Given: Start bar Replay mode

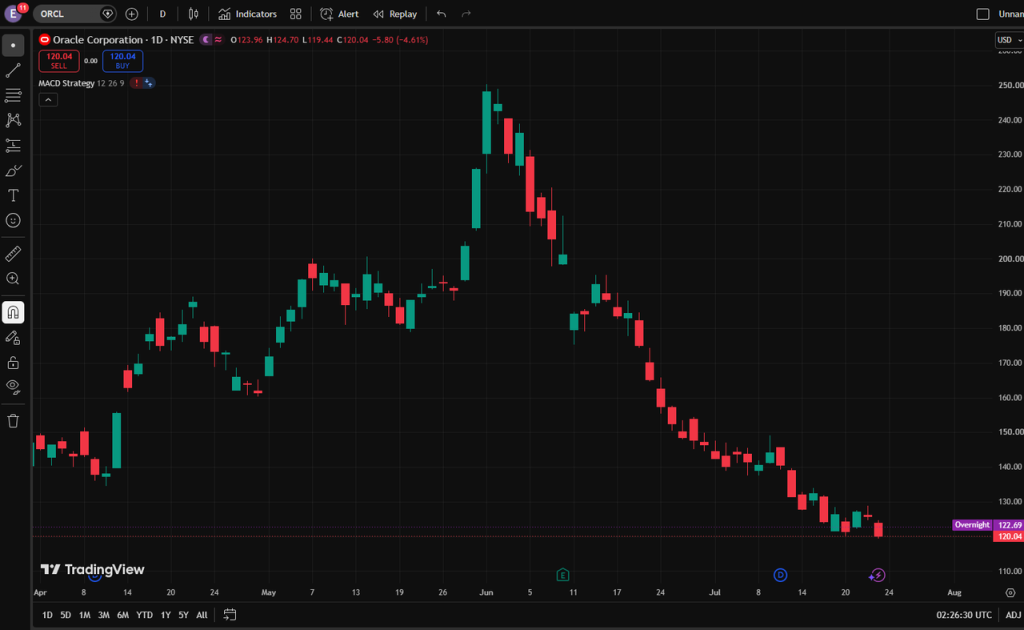Looking at the screenshot, I should (x=395, y=14).
